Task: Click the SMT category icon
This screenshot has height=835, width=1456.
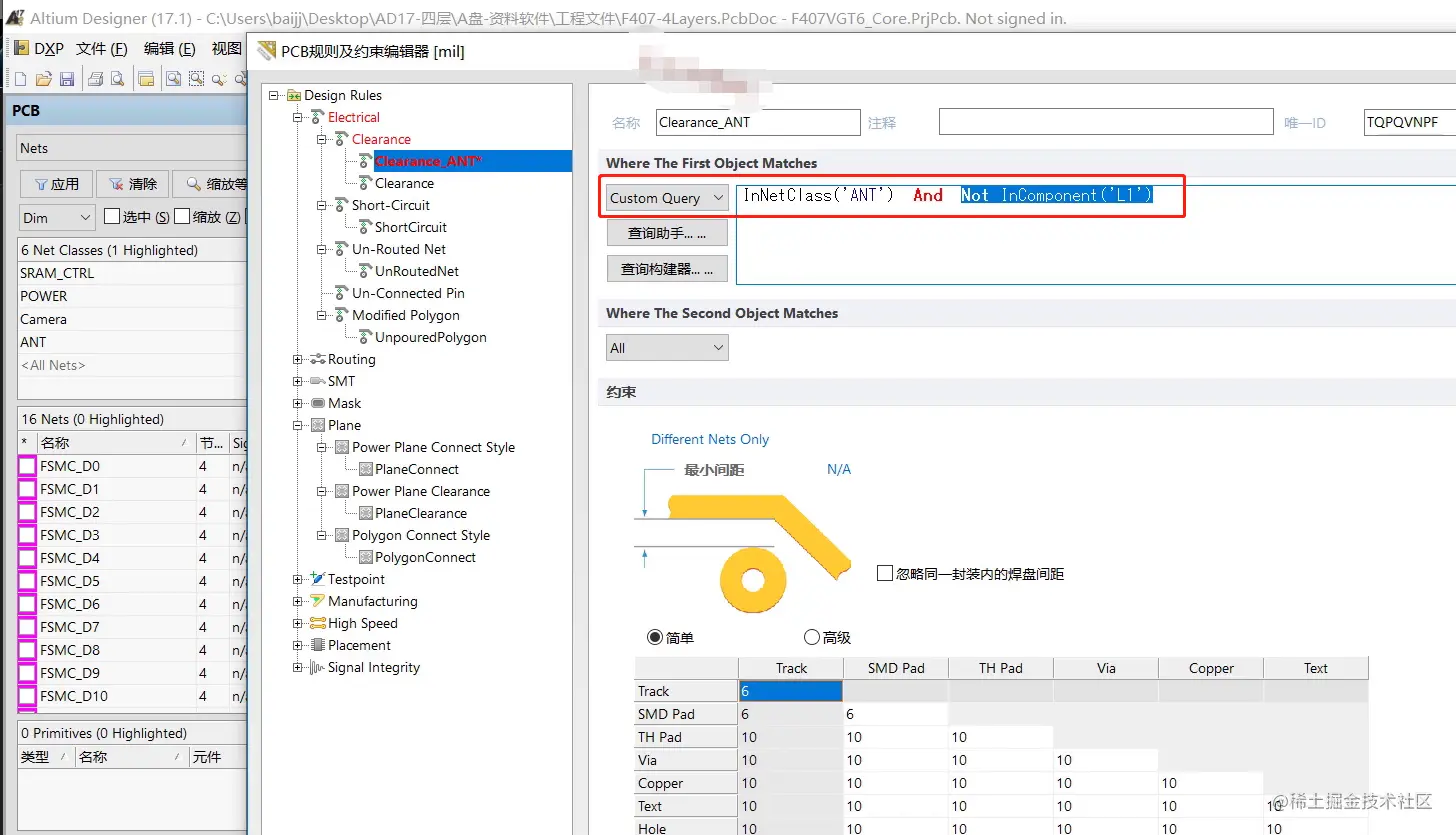Action: point(318,382)
